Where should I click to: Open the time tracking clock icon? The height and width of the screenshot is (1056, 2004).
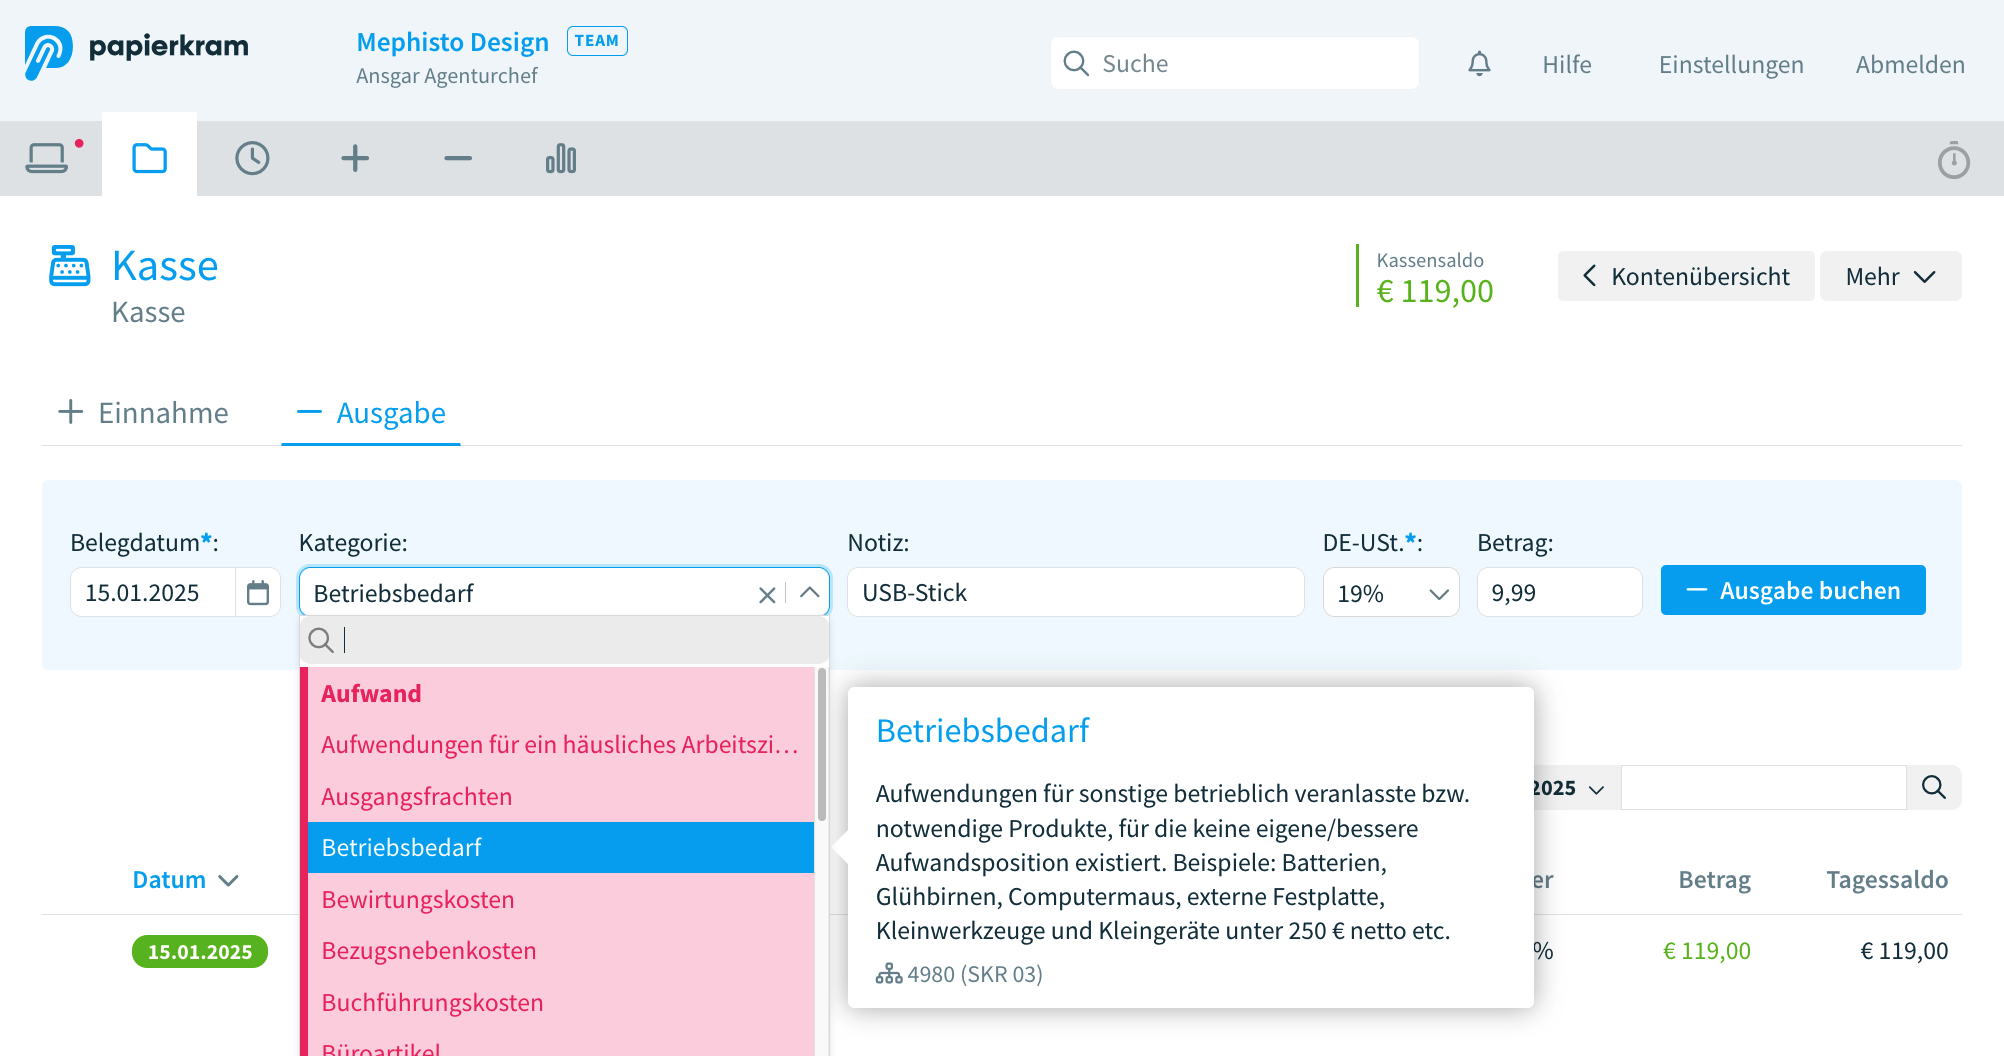pyautogui.click(x=252, y=158)
